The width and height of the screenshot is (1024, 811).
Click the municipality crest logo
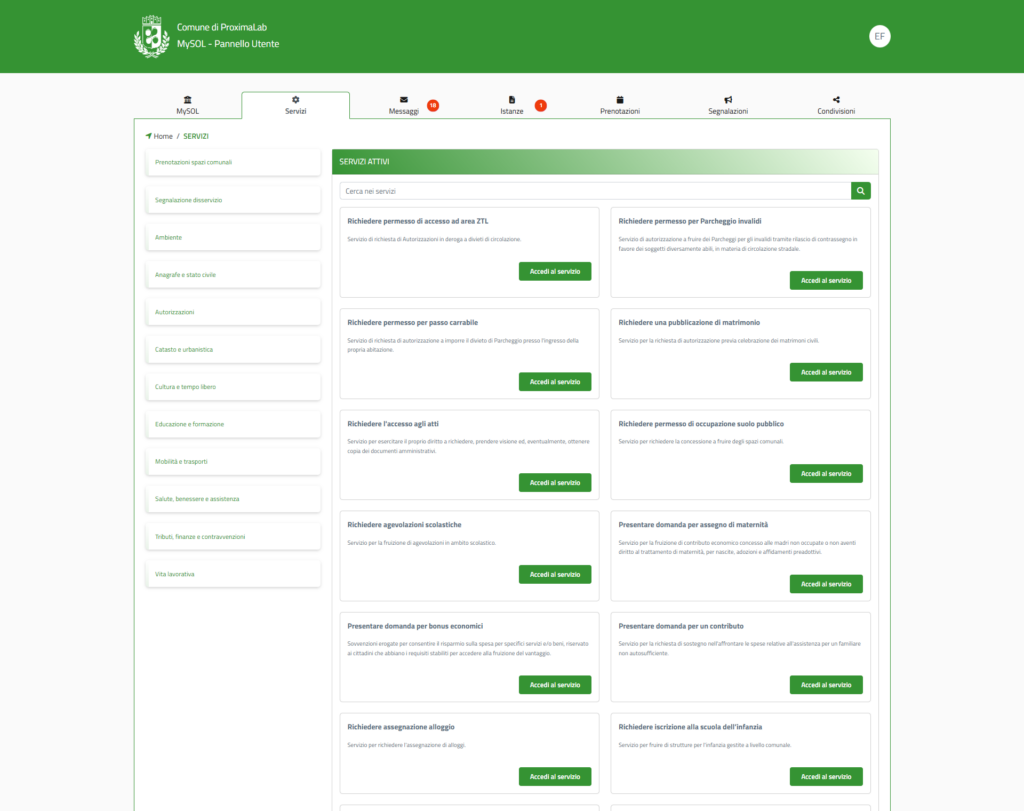pyautogui.click(x=151, y=37)
